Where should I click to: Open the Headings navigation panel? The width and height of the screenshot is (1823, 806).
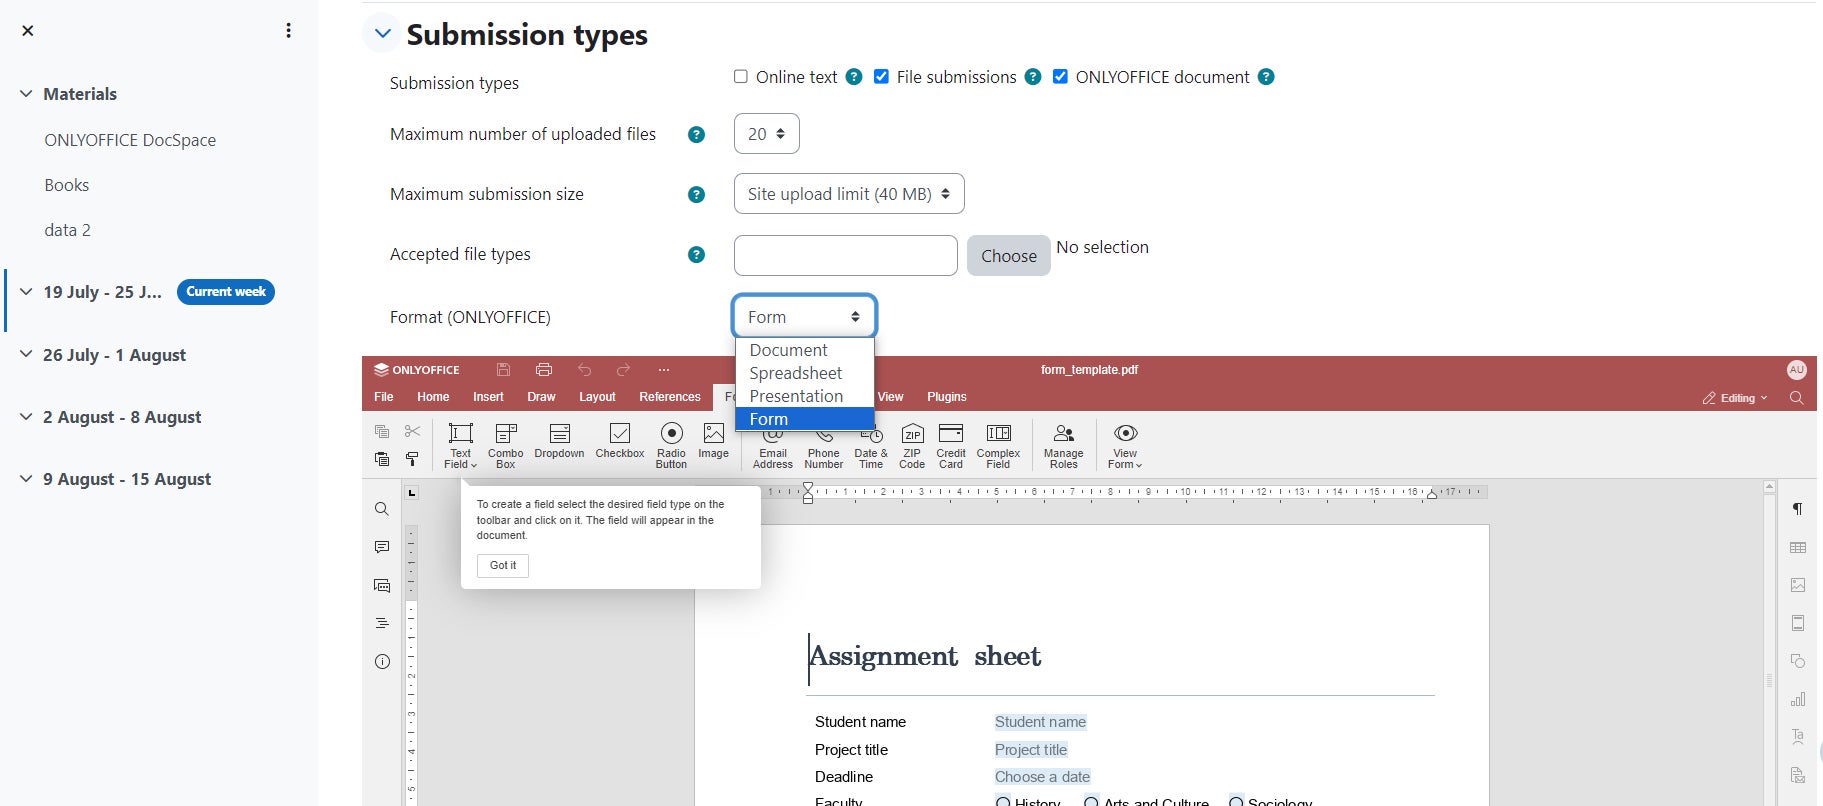pyautogui.click(x=382, y=623)
